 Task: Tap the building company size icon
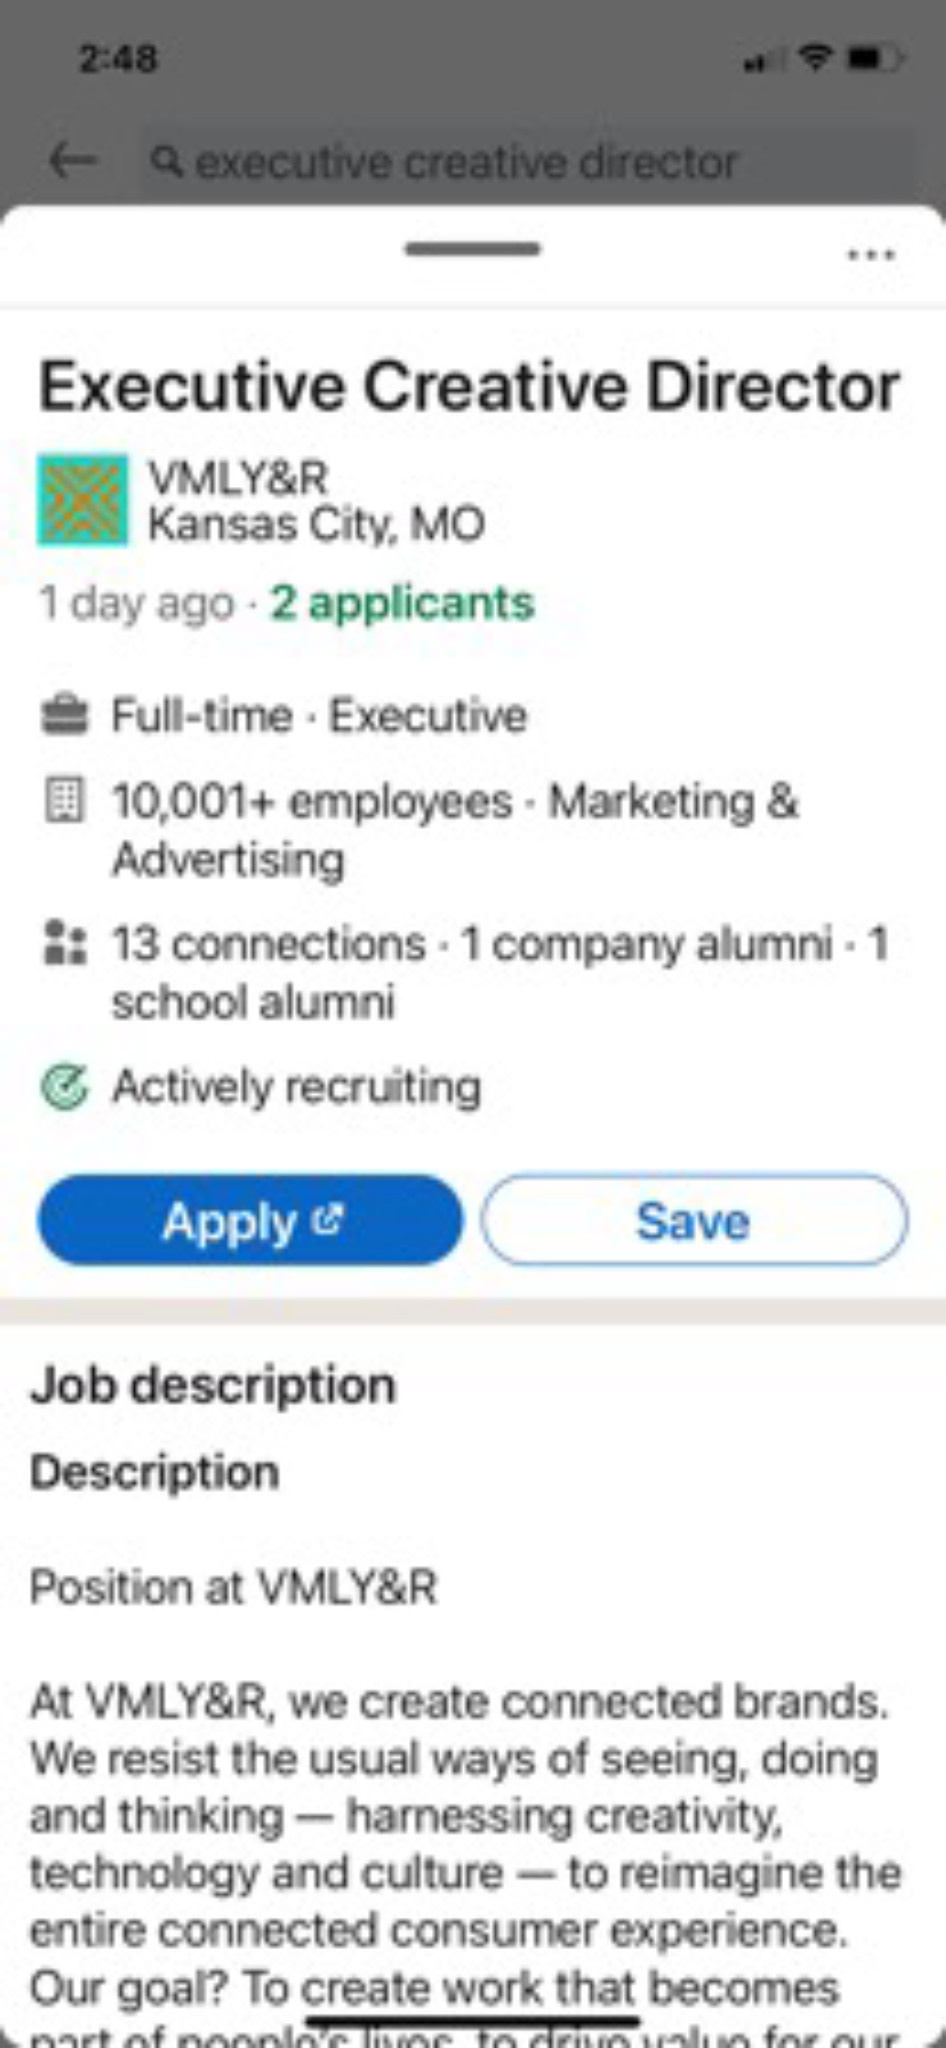coord(65,802)
